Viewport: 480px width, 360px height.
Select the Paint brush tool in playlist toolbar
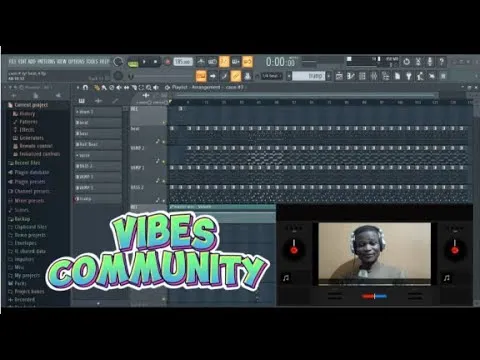tap(104, 88)
